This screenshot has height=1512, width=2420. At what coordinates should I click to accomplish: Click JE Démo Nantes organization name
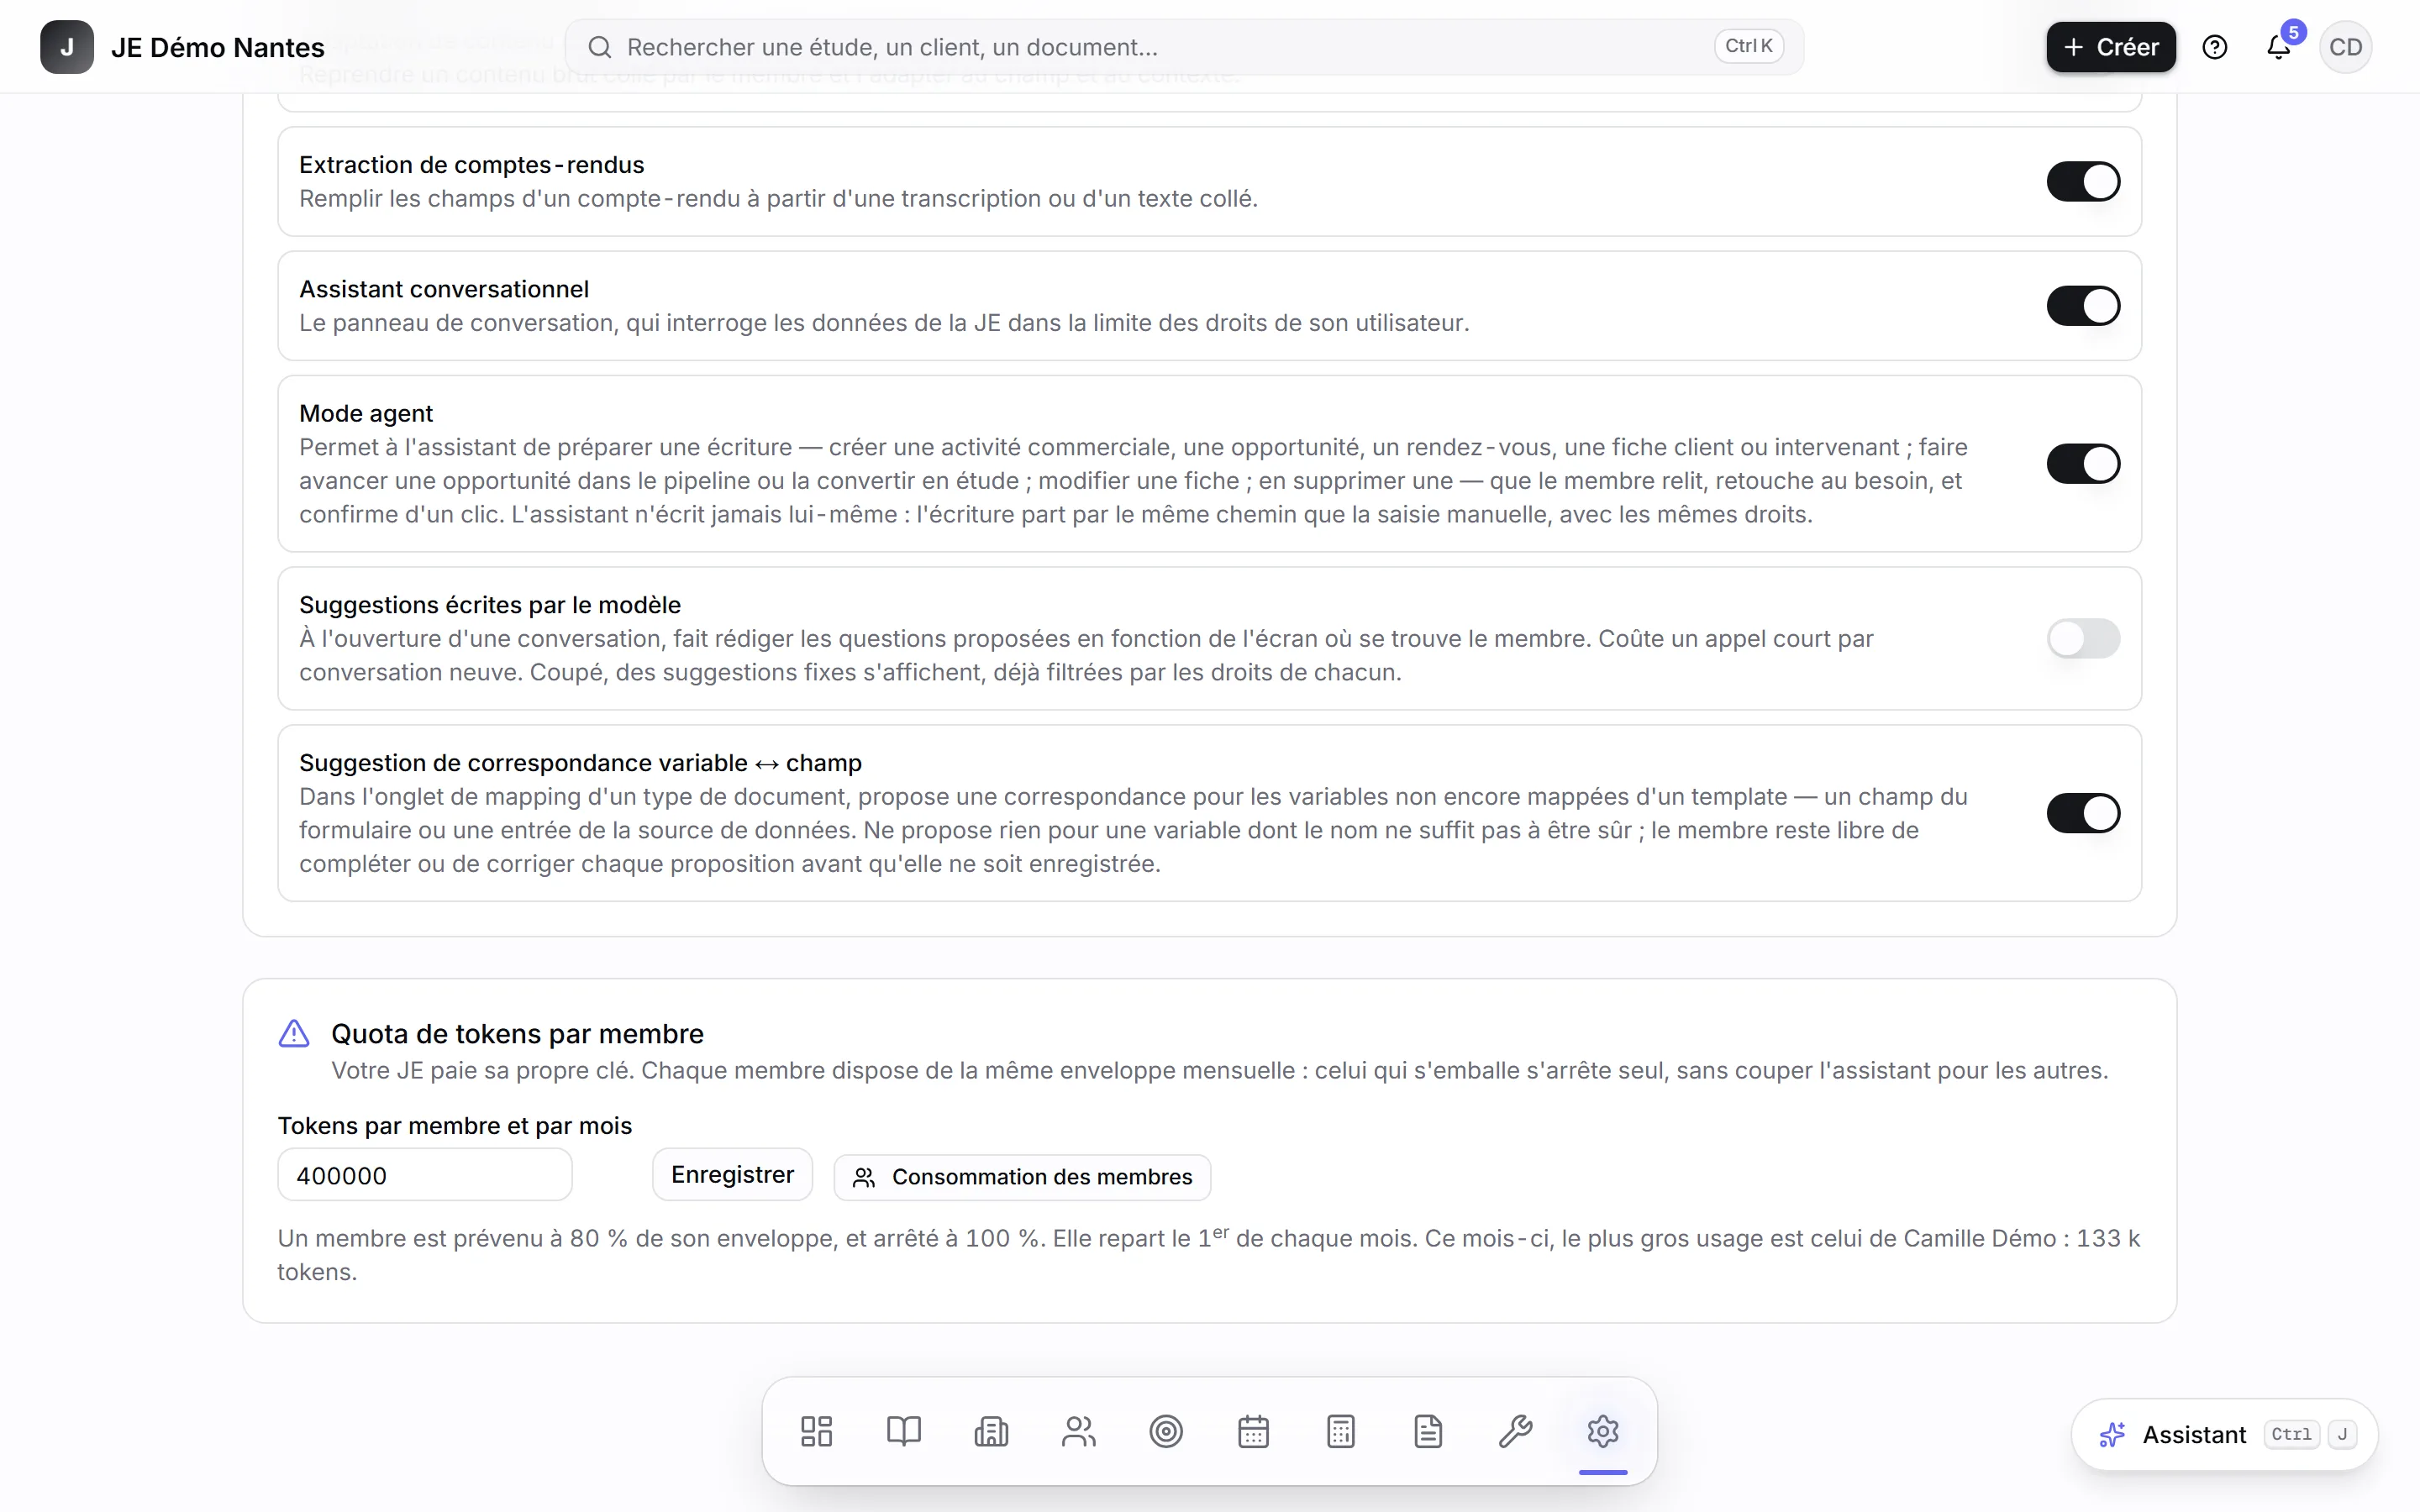point(218,47)
